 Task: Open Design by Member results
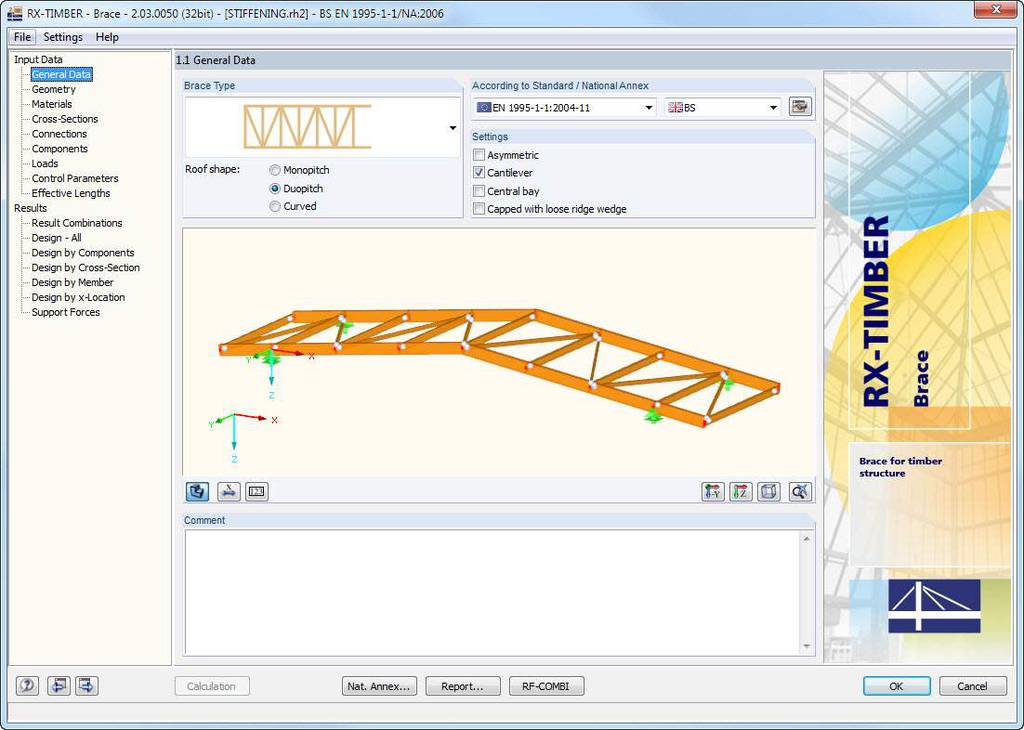click(x=72, y=282)
